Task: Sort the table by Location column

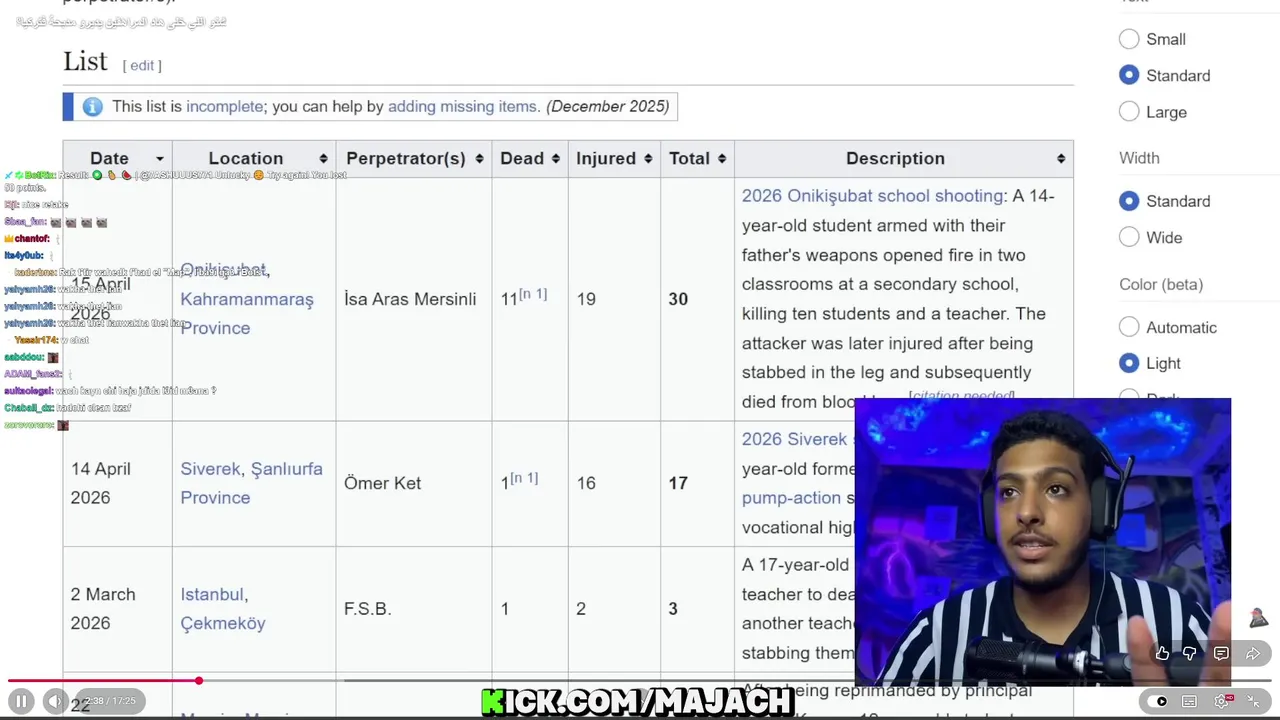Action: 254,158
